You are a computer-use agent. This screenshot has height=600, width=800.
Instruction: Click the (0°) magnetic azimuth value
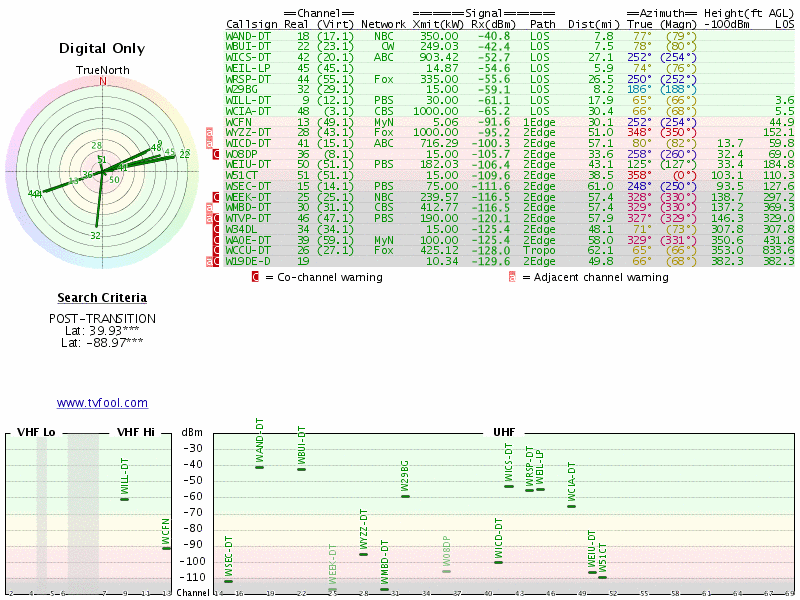684,176
